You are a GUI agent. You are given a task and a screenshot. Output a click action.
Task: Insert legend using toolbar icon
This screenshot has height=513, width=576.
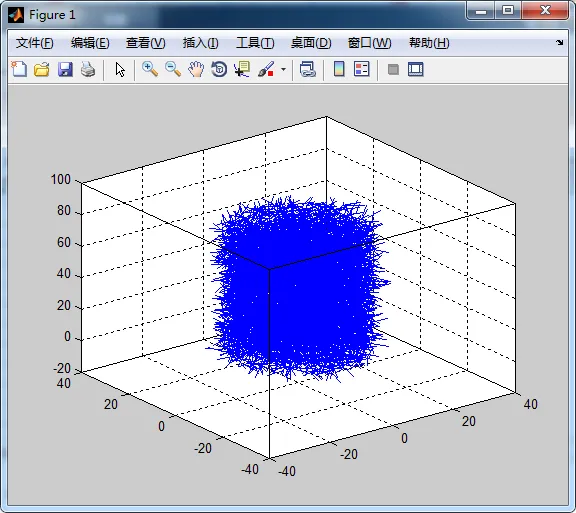point(361,69)
